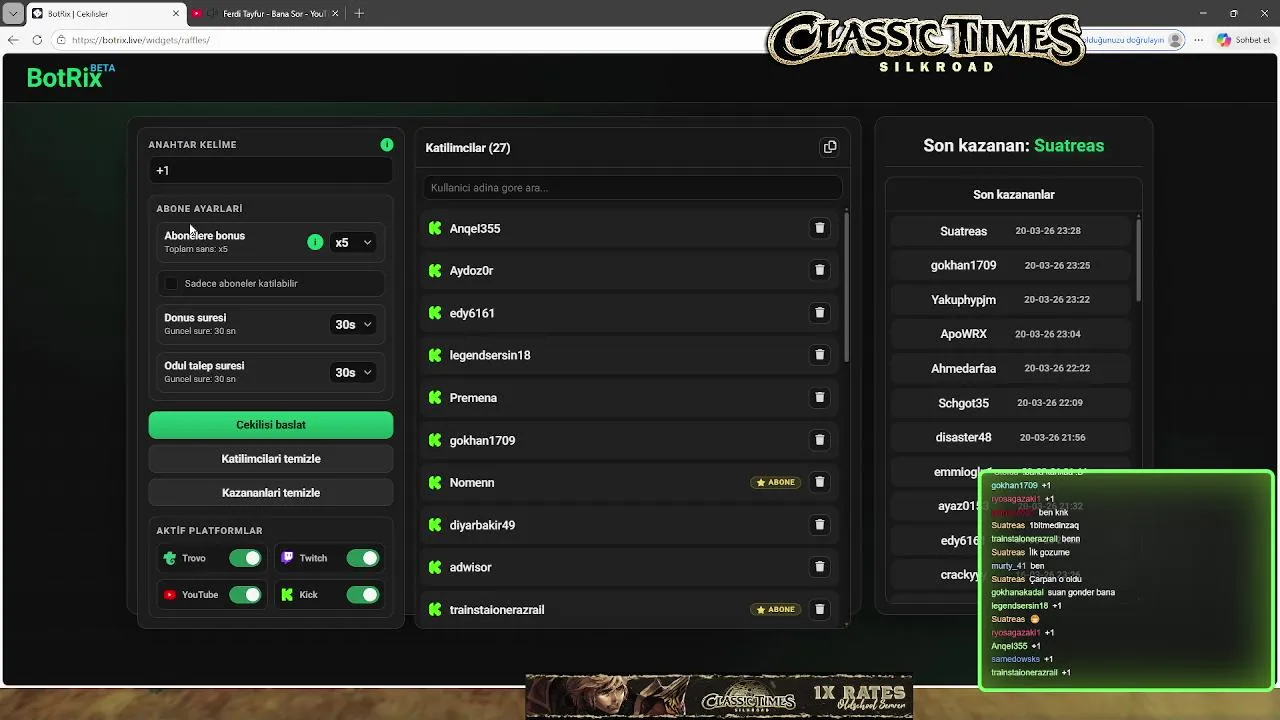1280x720 pixels.
Task: Click ABONE badge on trainstaionerazrail
Action: (x=776, y=609)
